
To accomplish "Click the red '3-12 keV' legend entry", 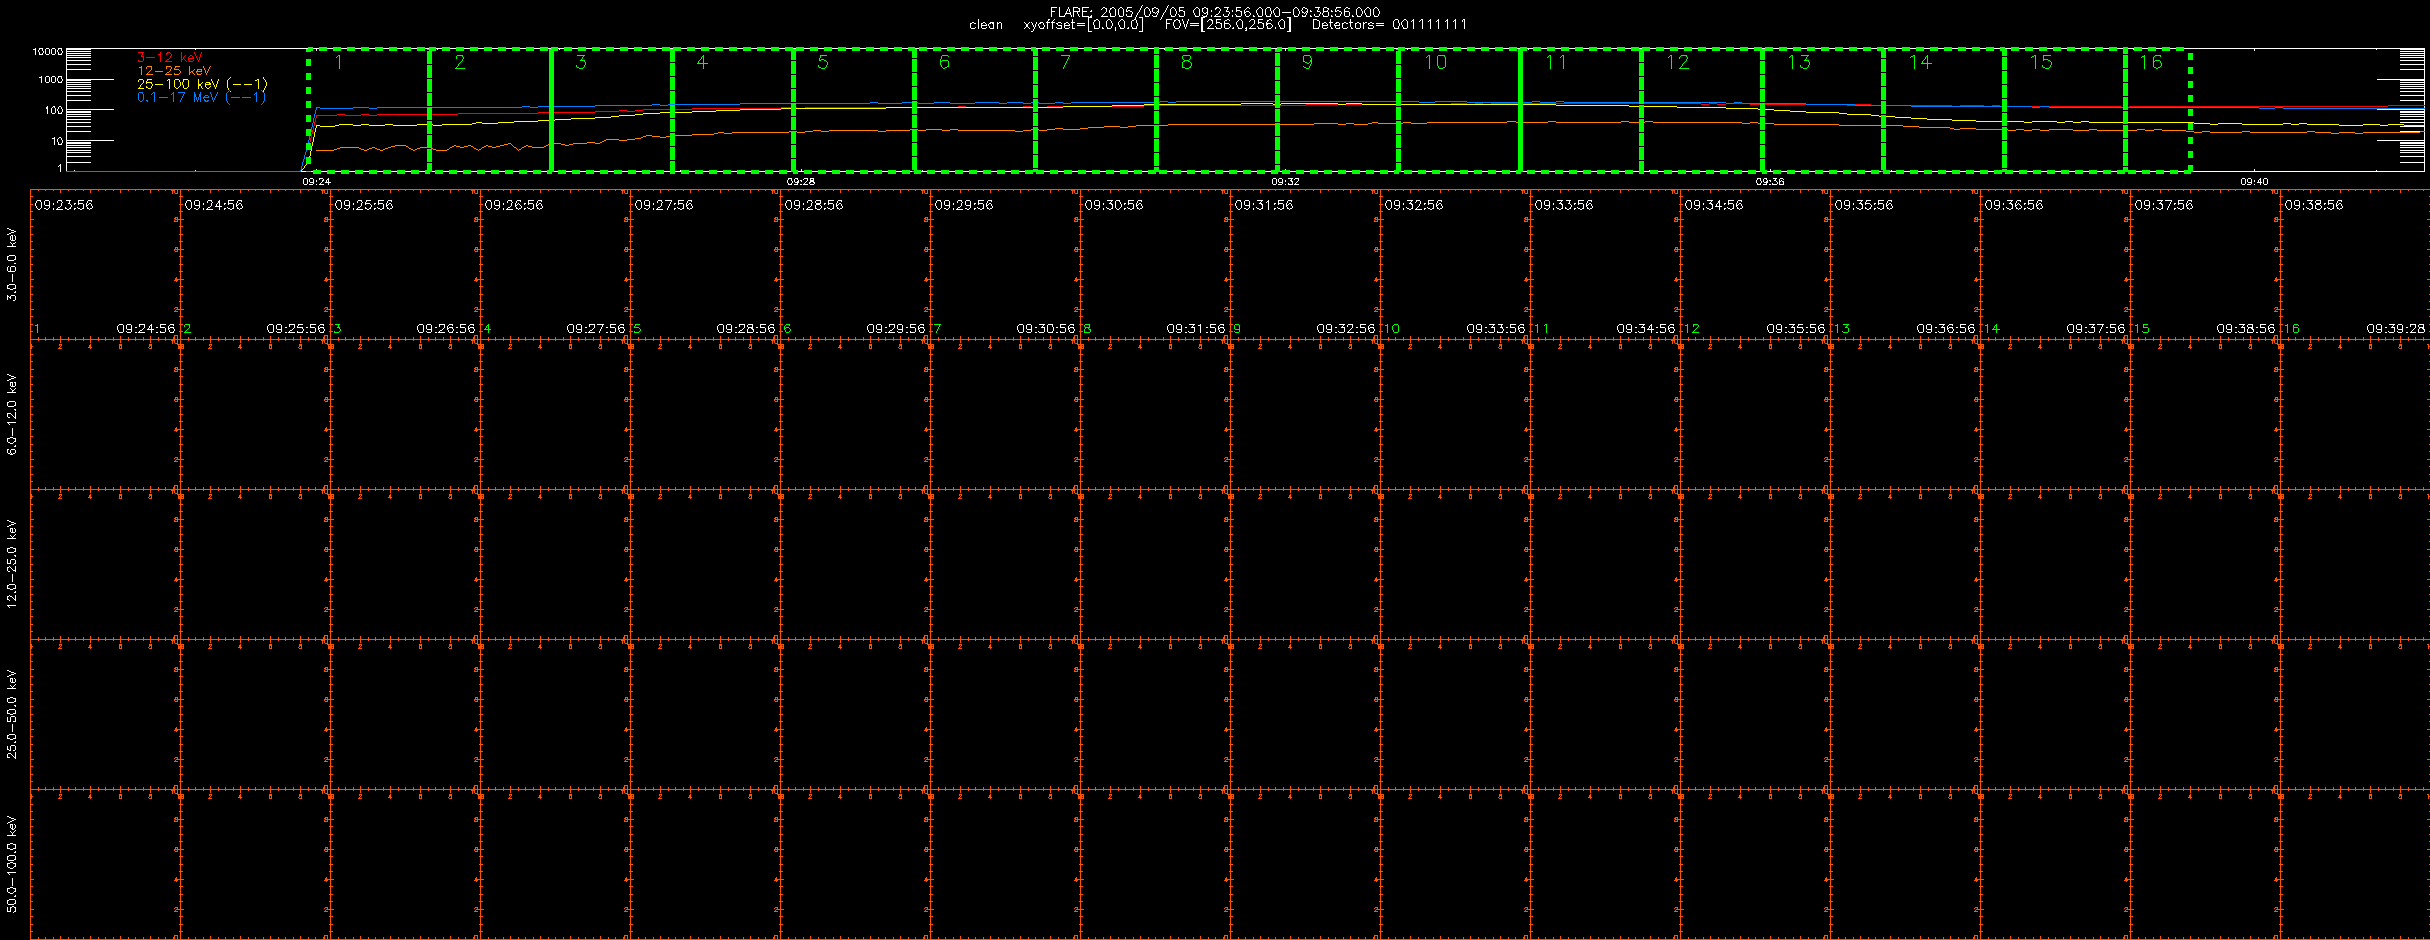I will pyautogui.click(x=170, y=58).
